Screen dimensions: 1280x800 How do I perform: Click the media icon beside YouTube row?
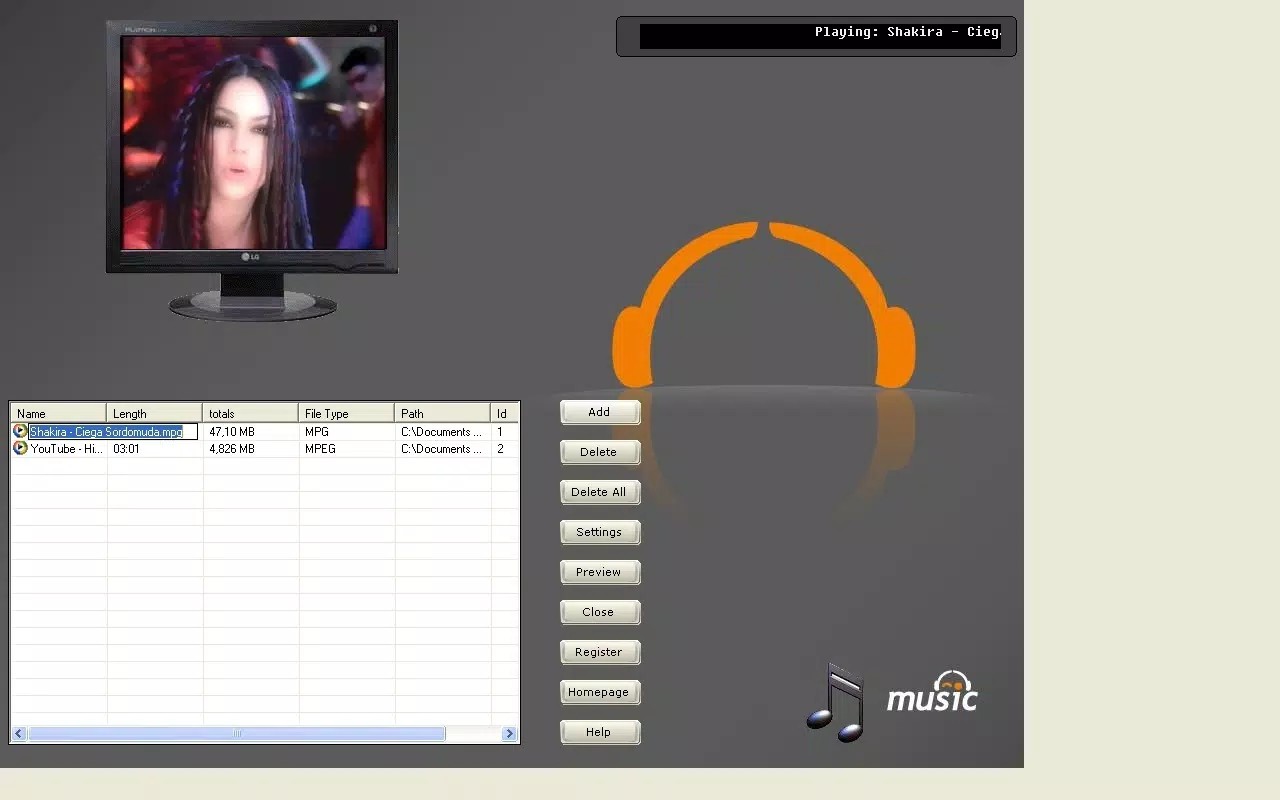(20, 448)
